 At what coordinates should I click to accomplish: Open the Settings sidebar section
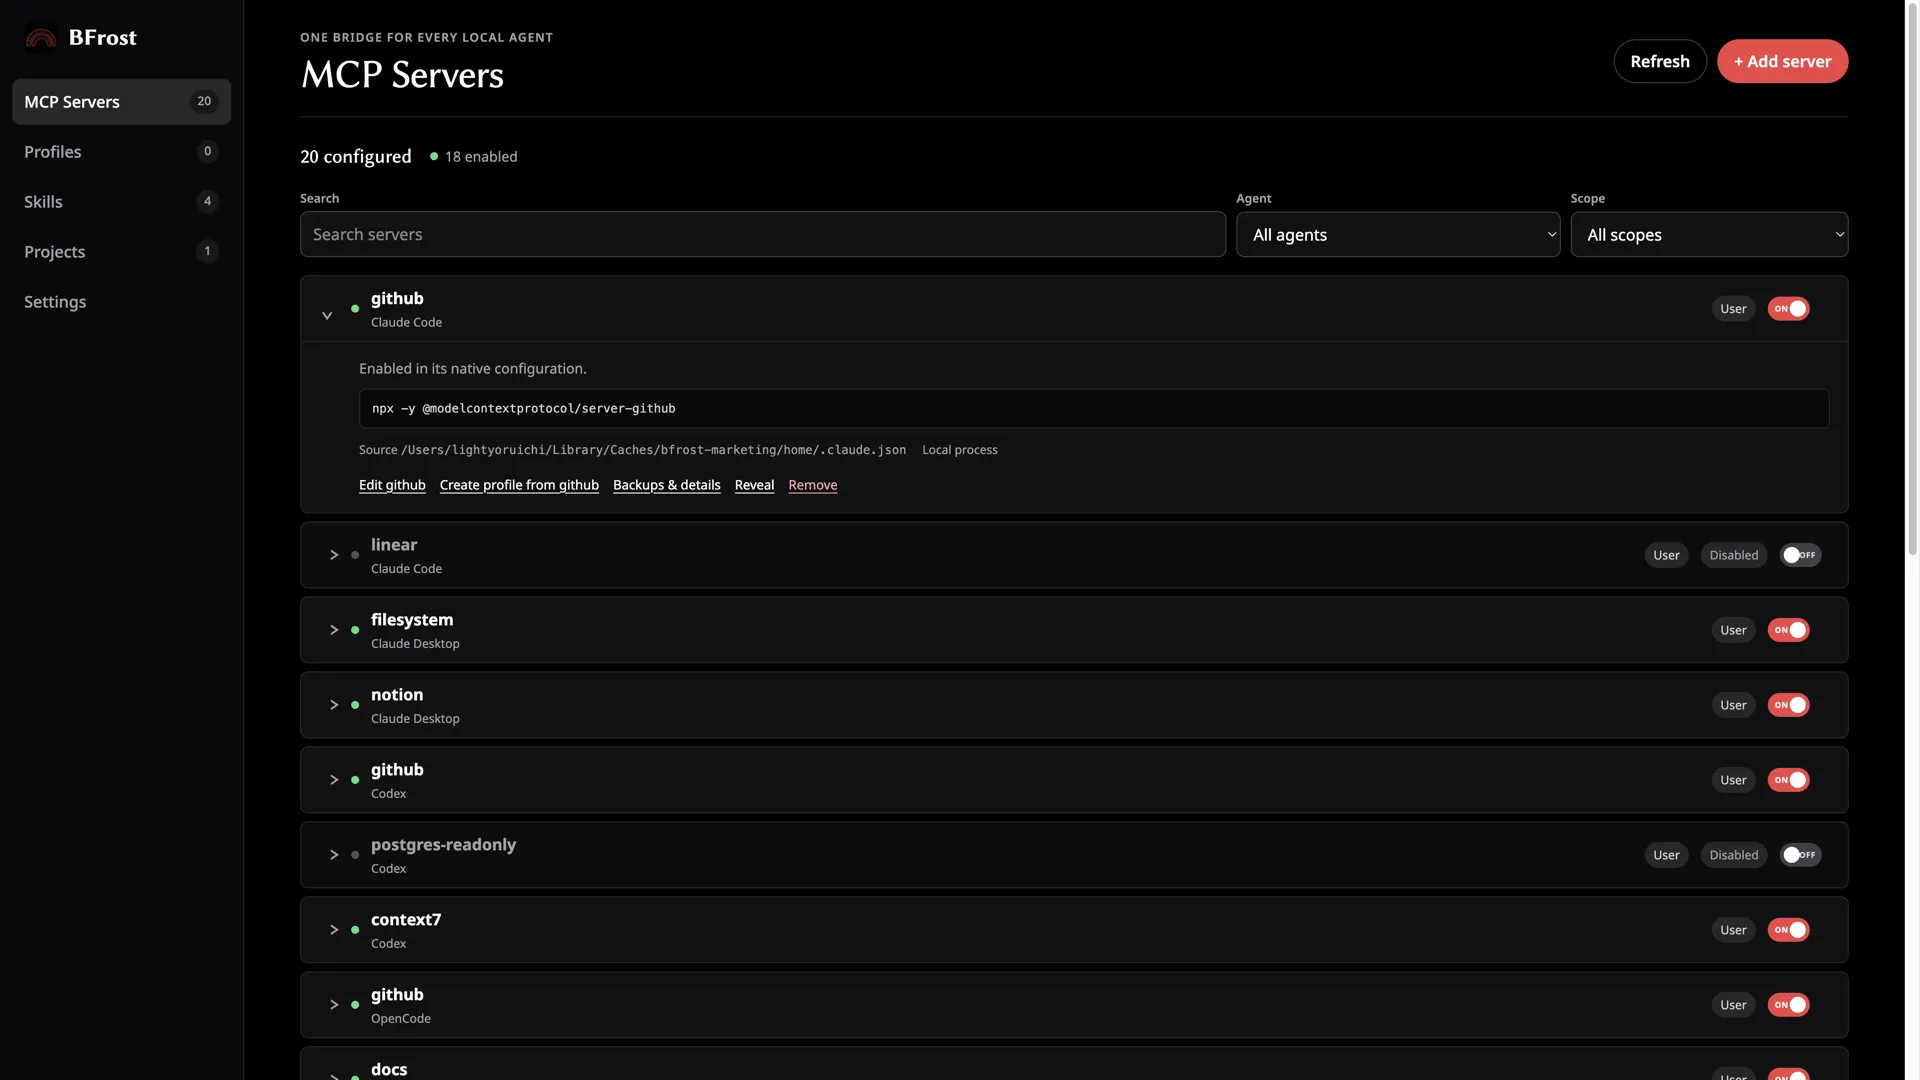click(121, 302)
